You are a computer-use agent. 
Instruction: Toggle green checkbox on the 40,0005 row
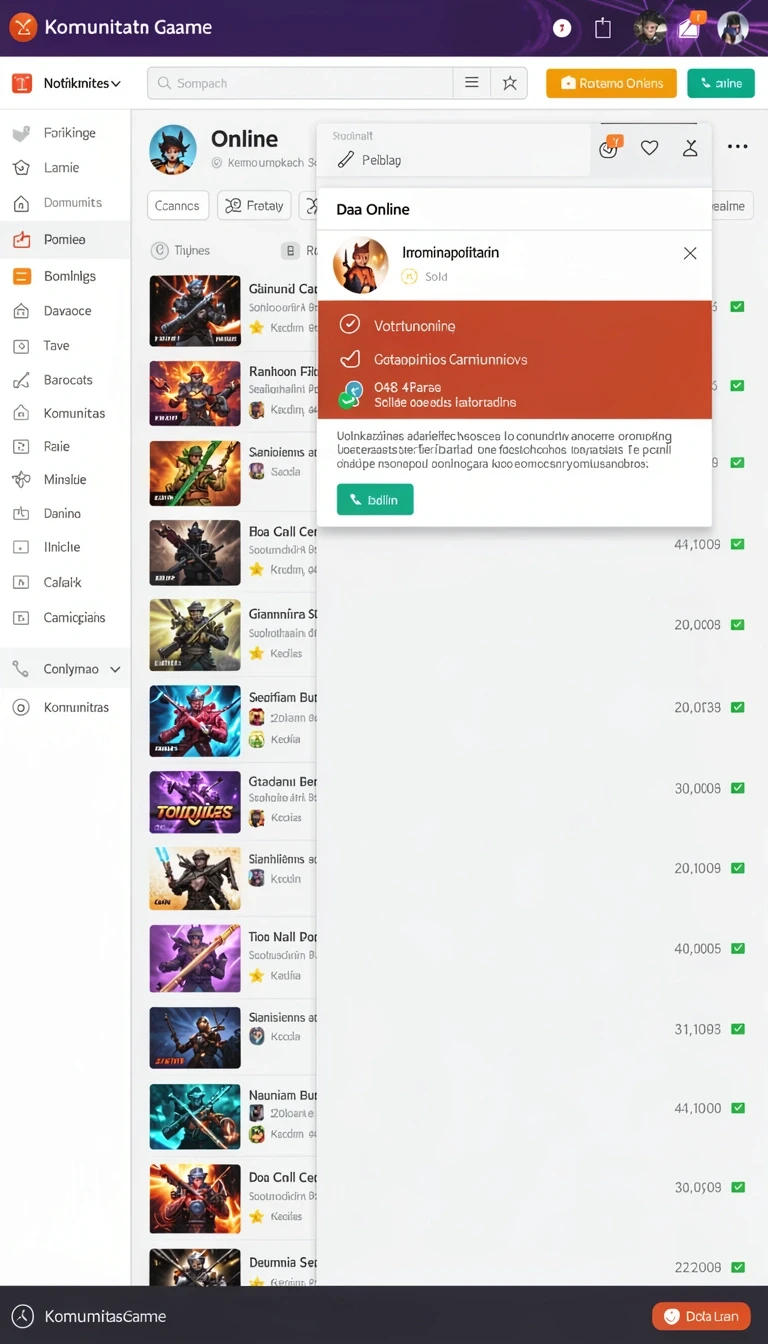pos(738,948)
